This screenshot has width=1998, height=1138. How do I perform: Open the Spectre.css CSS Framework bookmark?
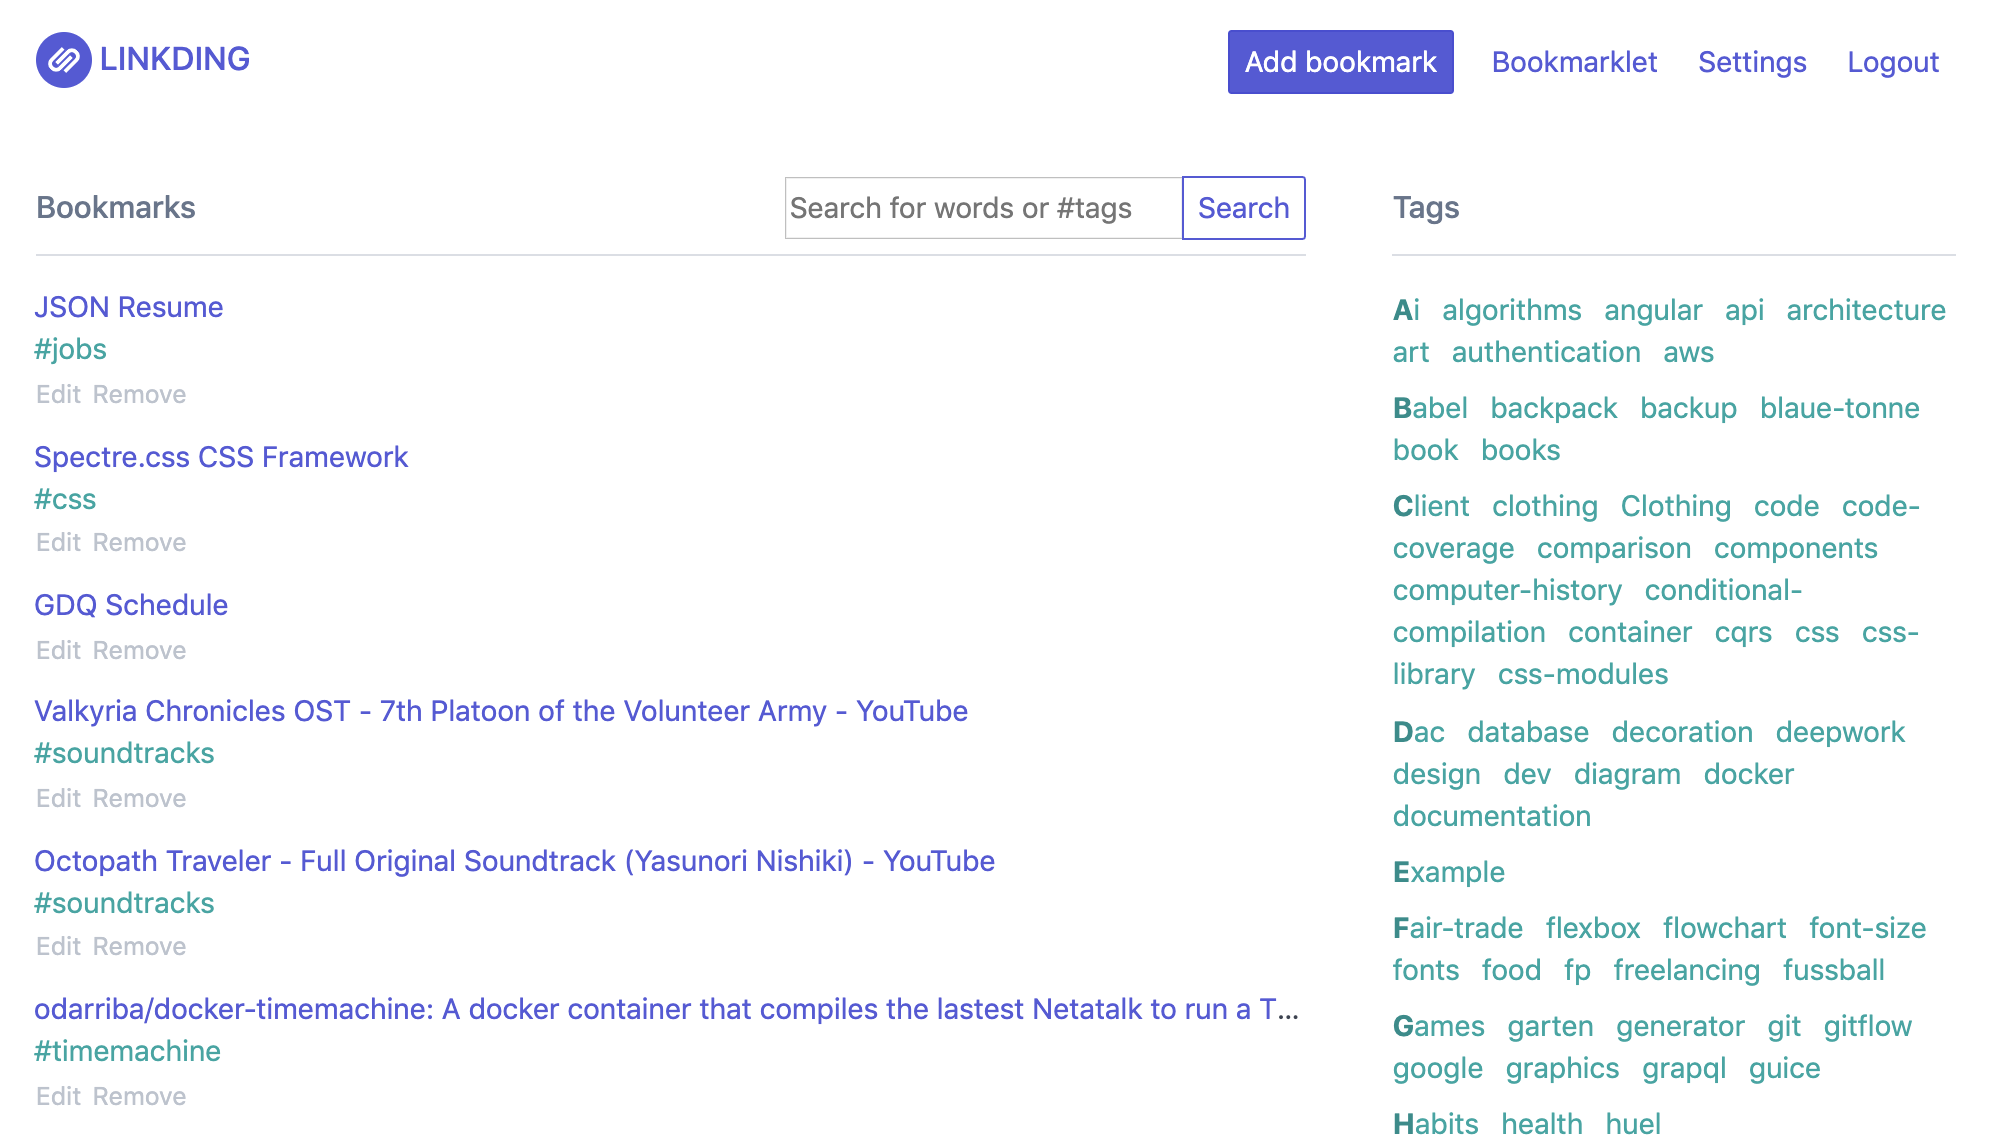(x=220, y=457)
